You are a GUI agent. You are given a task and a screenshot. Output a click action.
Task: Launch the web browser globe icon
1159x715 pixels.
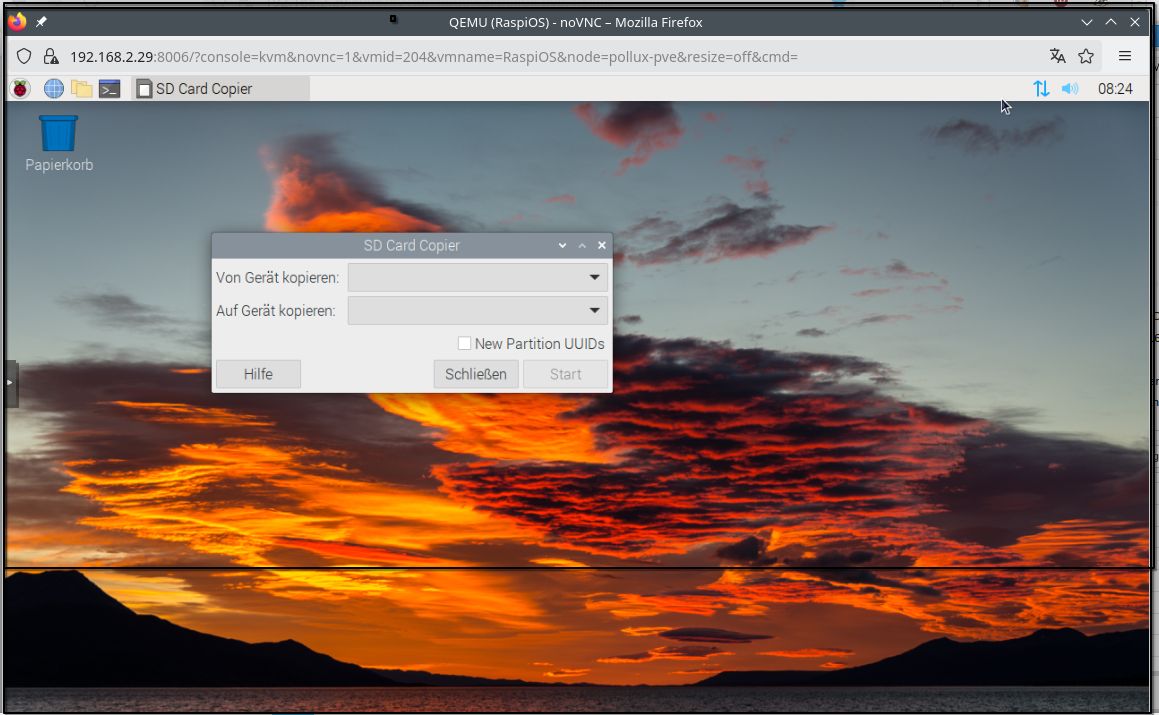pos(54,89)
